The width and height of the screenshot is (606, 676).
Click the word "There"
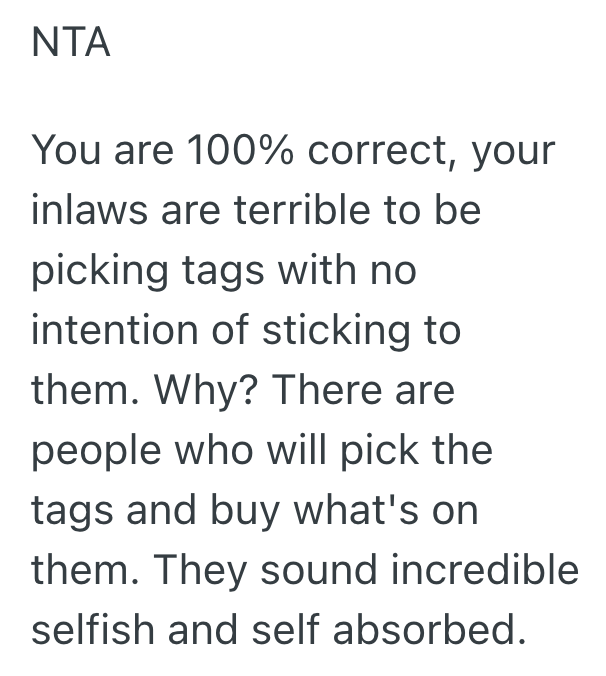[321, 389]
